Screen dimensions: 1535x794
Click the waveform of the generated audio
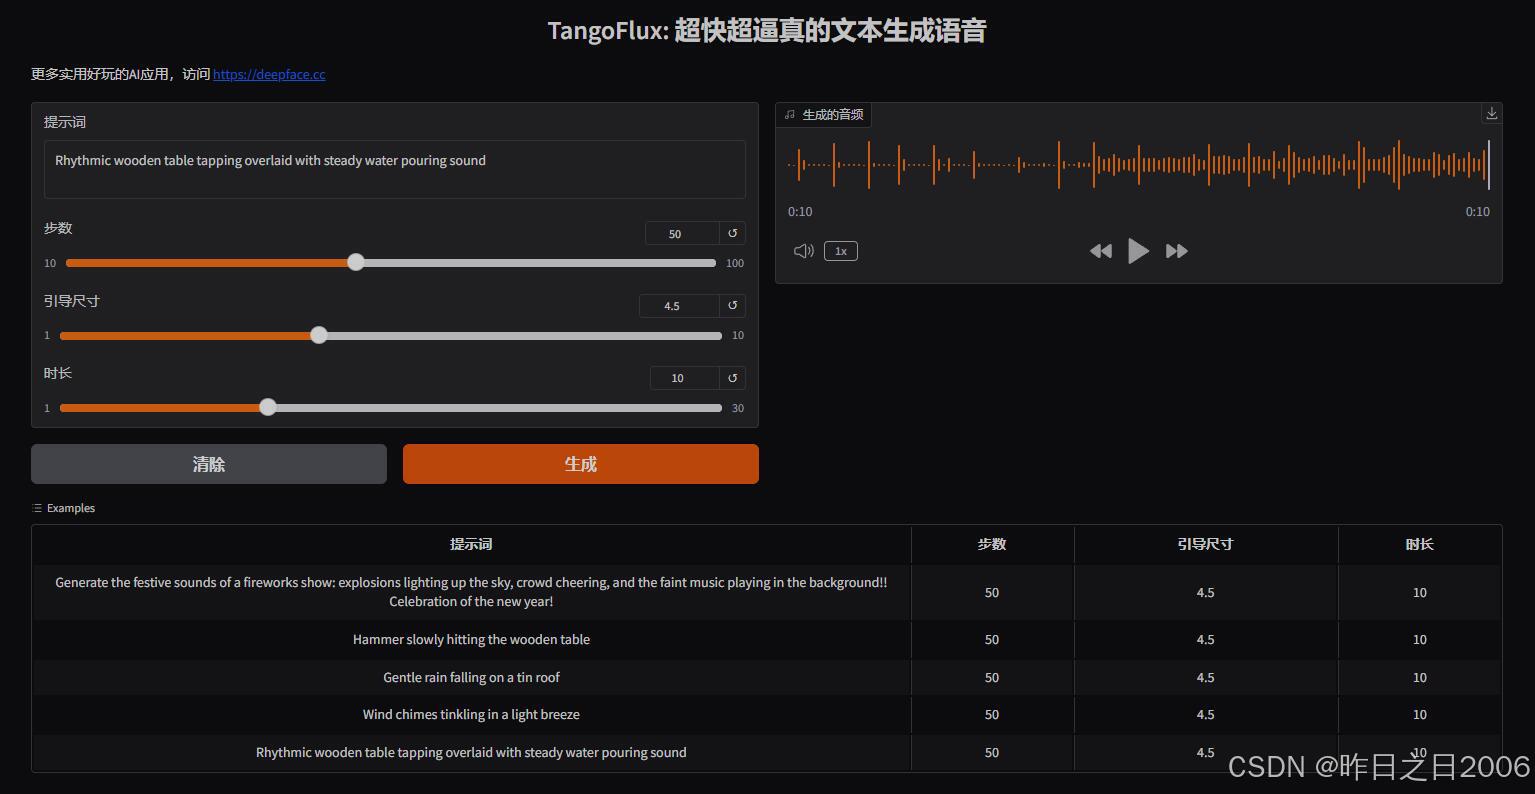[1138, 165]
